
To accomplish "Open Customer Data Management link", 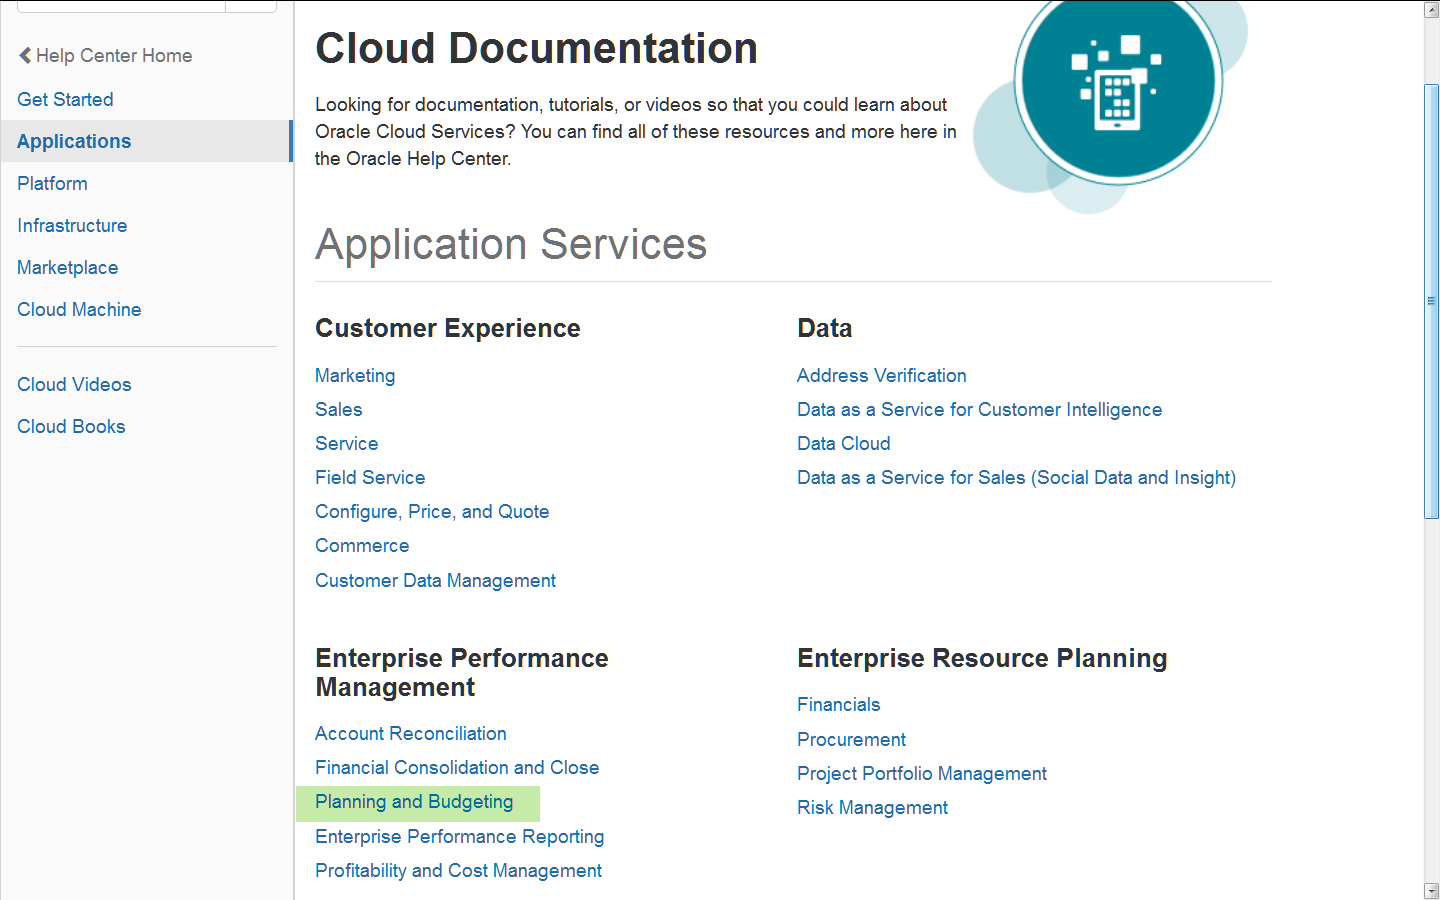I will tap(435, 580).
